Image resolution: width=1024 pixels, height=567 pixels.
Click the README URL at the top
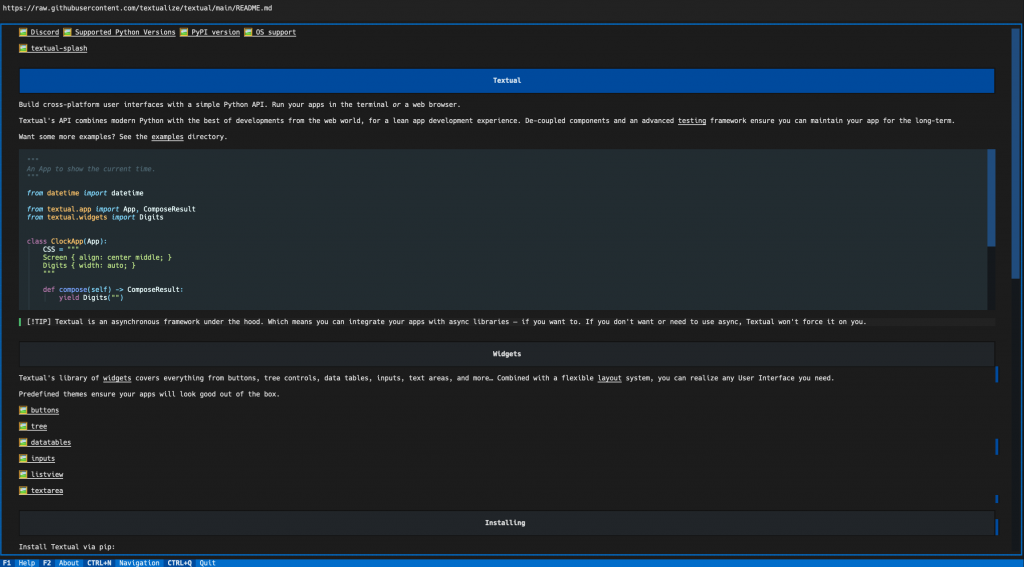(137, 8)
